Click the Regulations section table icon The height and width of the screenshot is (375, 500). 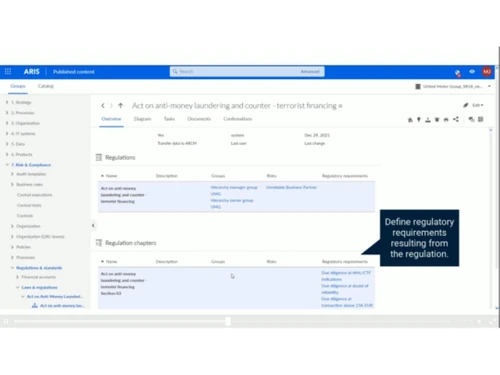tap(99, 157)
